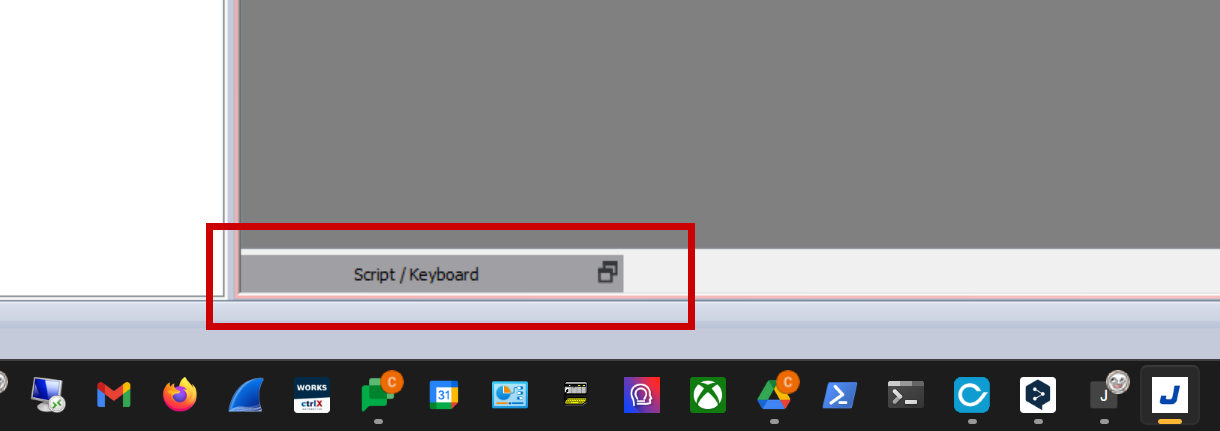Open Gmail from the taskbar

click(114, 395)
